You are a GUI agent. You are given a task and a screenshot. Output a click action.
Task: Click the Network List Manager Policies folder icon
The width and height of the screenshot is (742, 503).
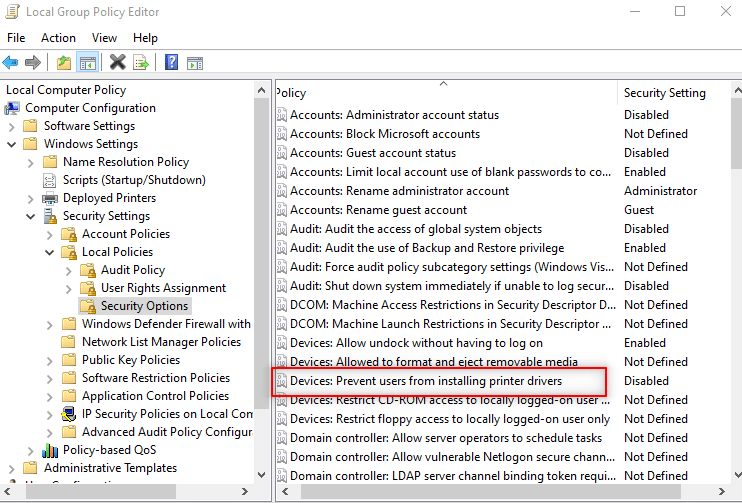[x=69, y=342]
